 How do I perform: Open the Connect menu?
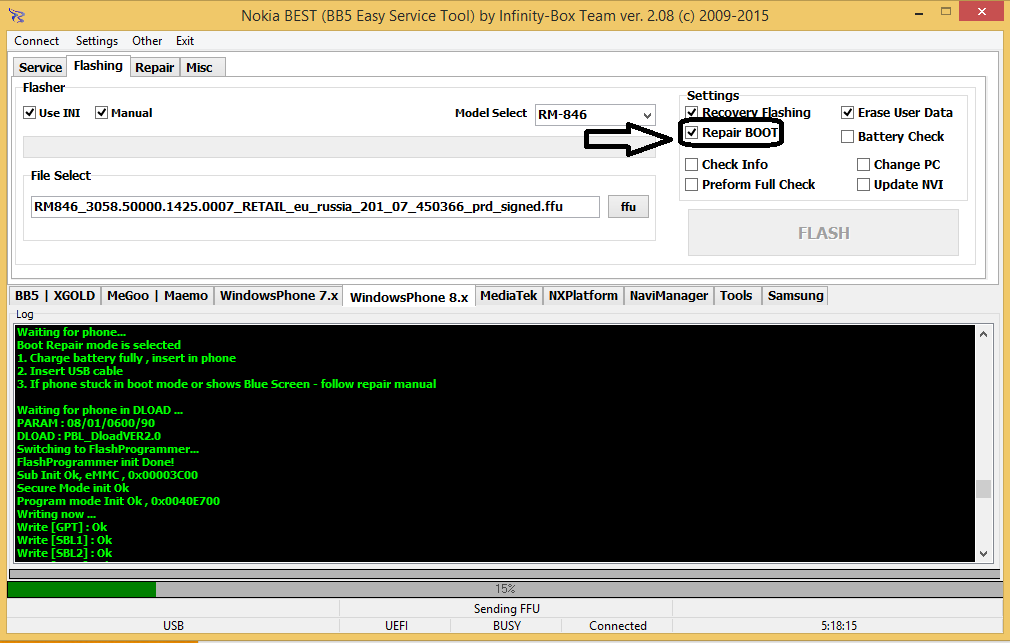[x=37, y=41]
